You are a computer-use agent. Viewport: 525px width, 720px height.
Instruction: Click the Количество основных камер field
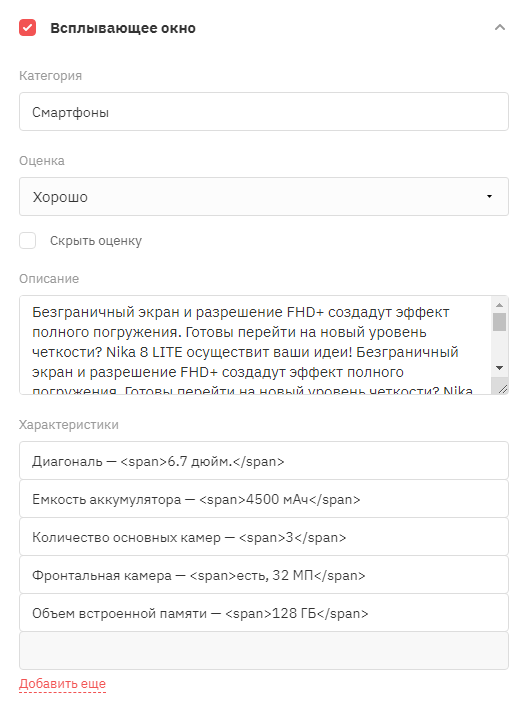pos(264,537)
